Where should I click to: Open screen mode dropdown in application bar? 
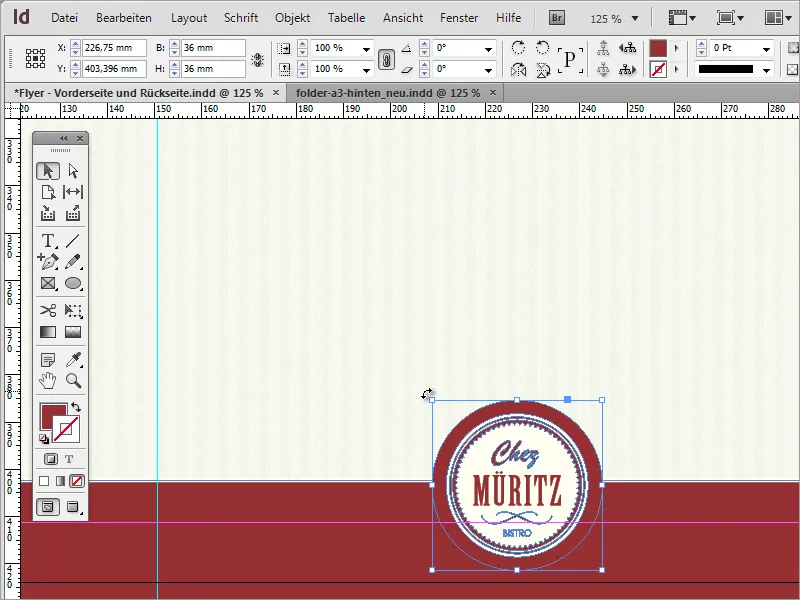tap(730, 18)
